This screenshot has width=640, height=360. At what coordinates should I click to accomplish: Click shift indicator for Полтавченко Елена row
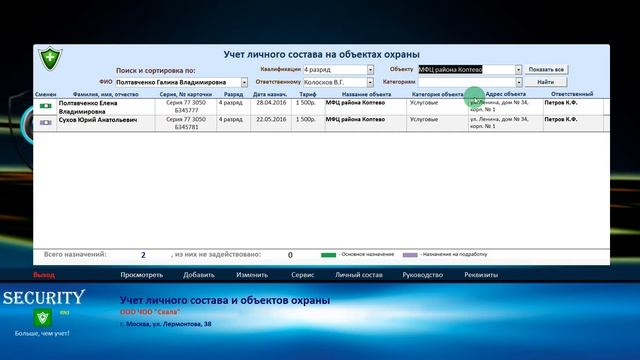click(x=45, y=106)
